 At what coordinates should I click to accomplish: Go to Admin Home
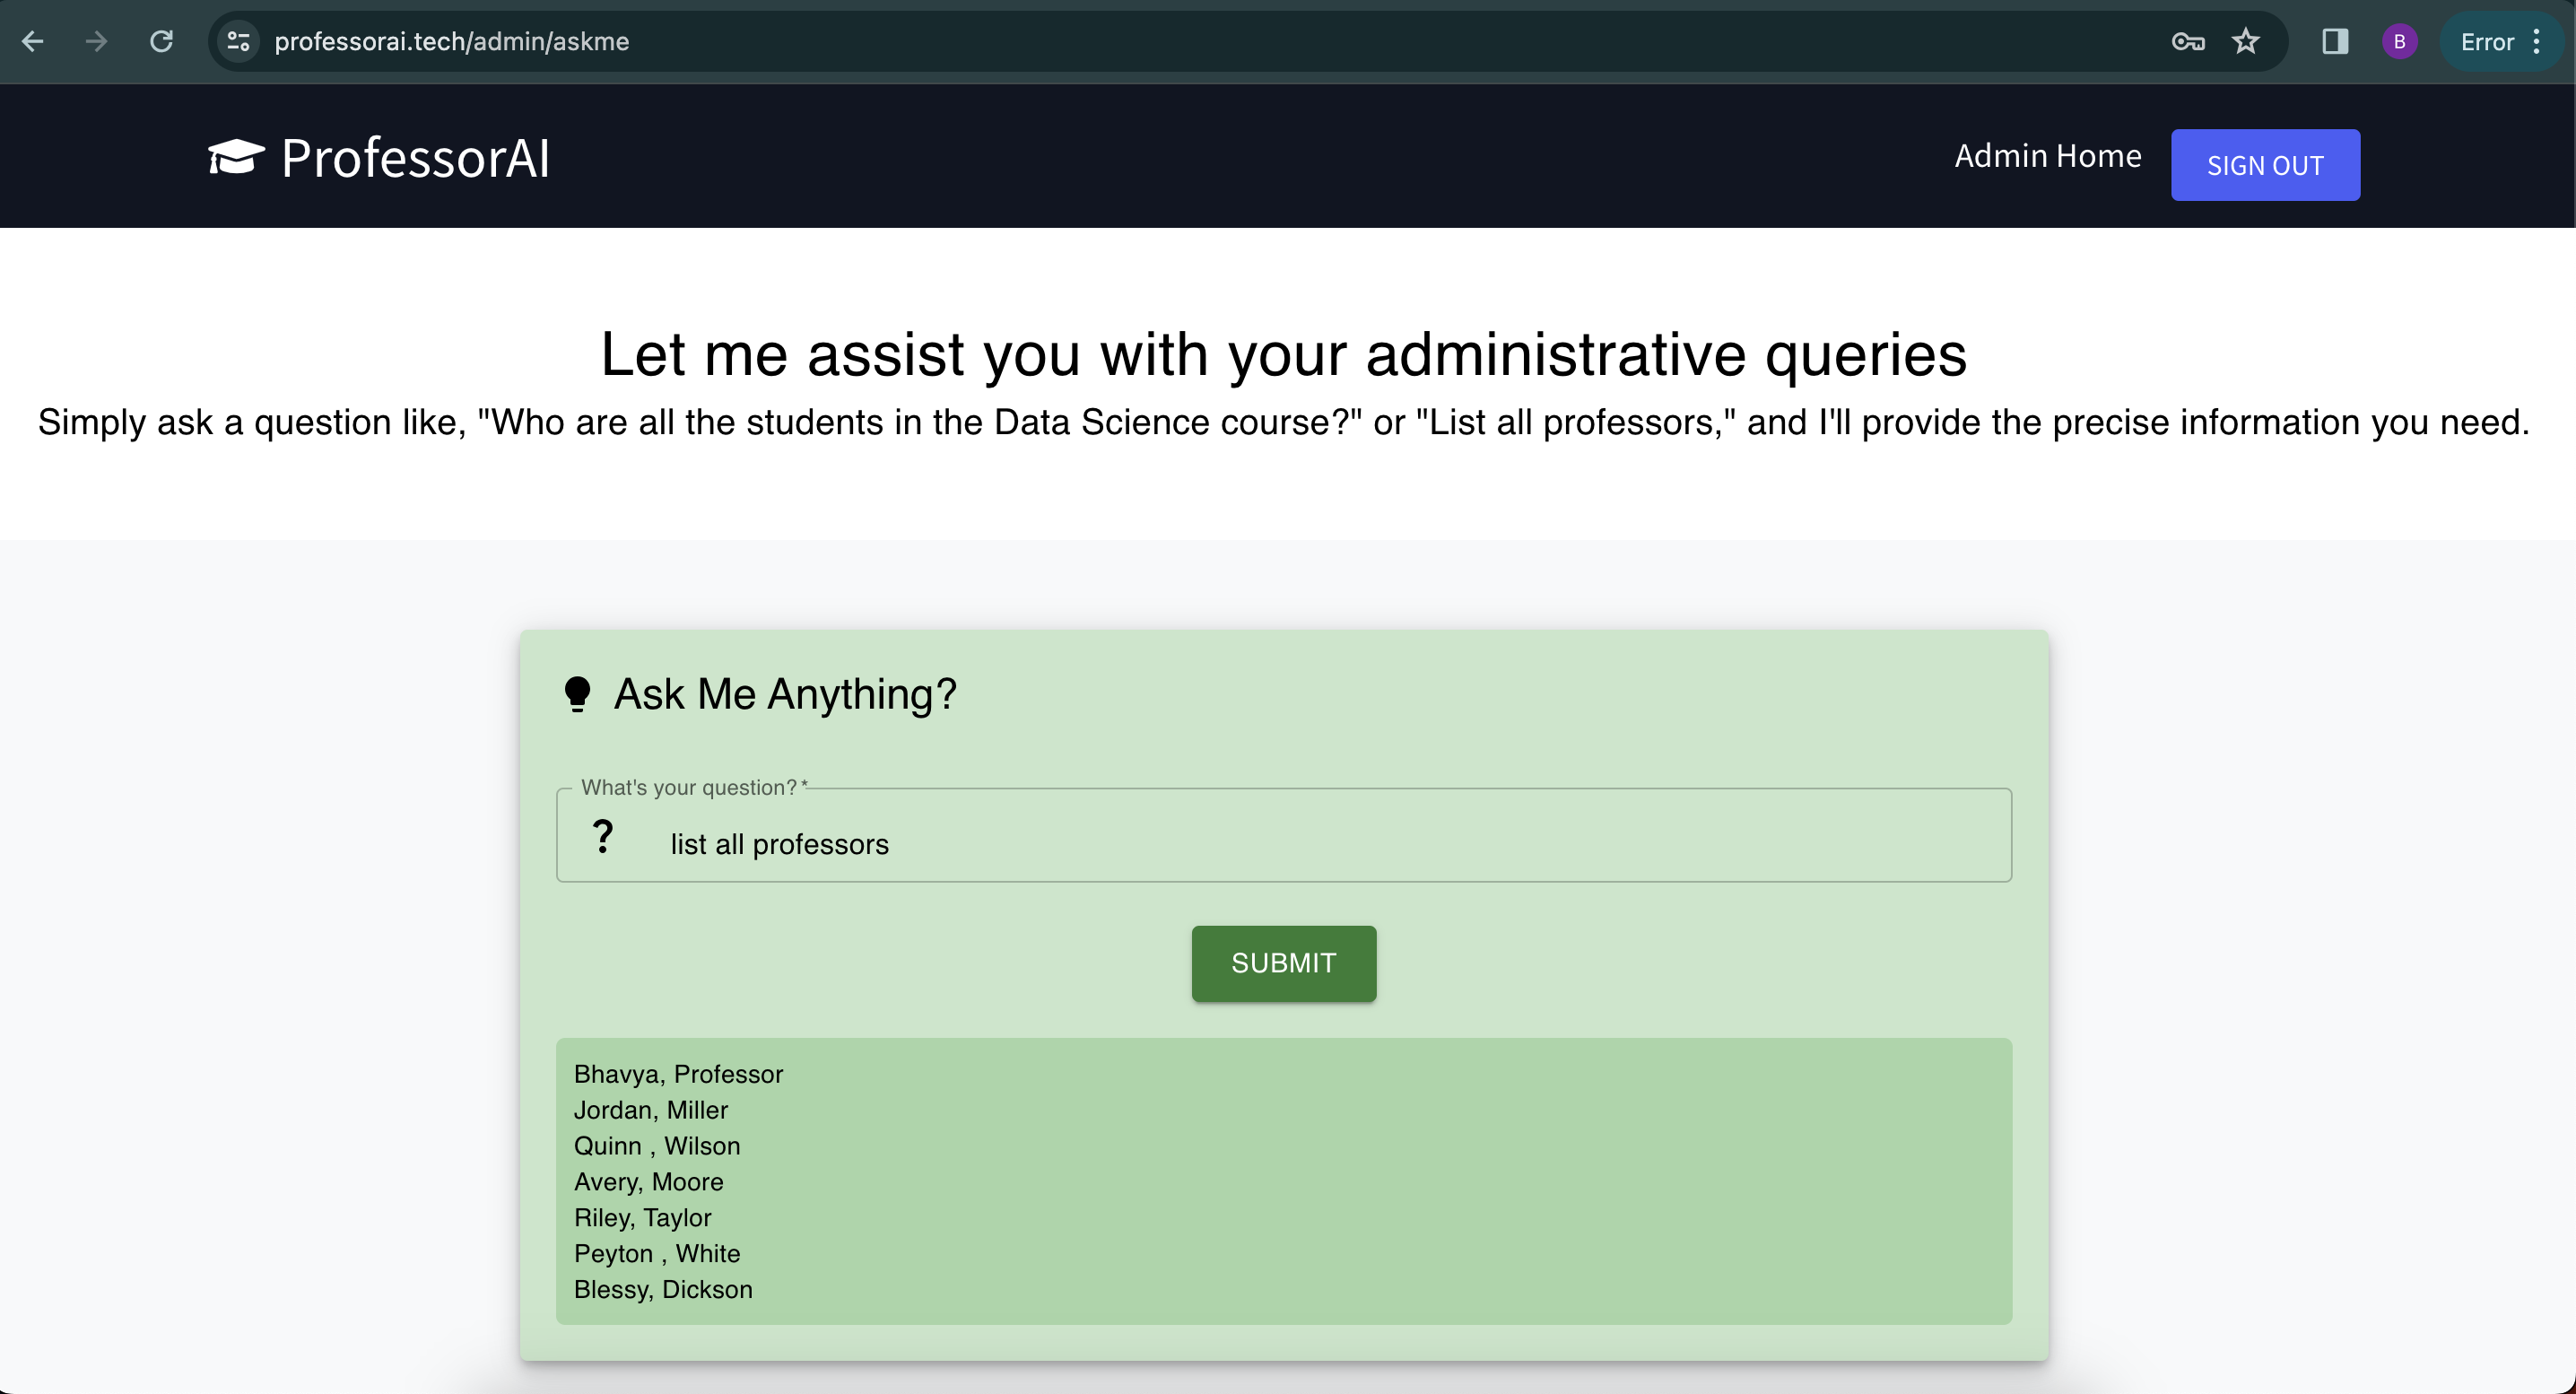tap(2047, 156)
